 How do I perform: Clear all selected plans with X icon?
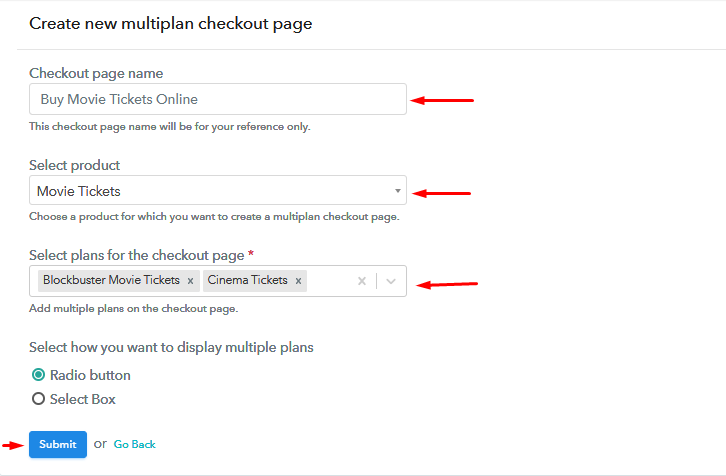pyautogui.click(x=362, y=281)
